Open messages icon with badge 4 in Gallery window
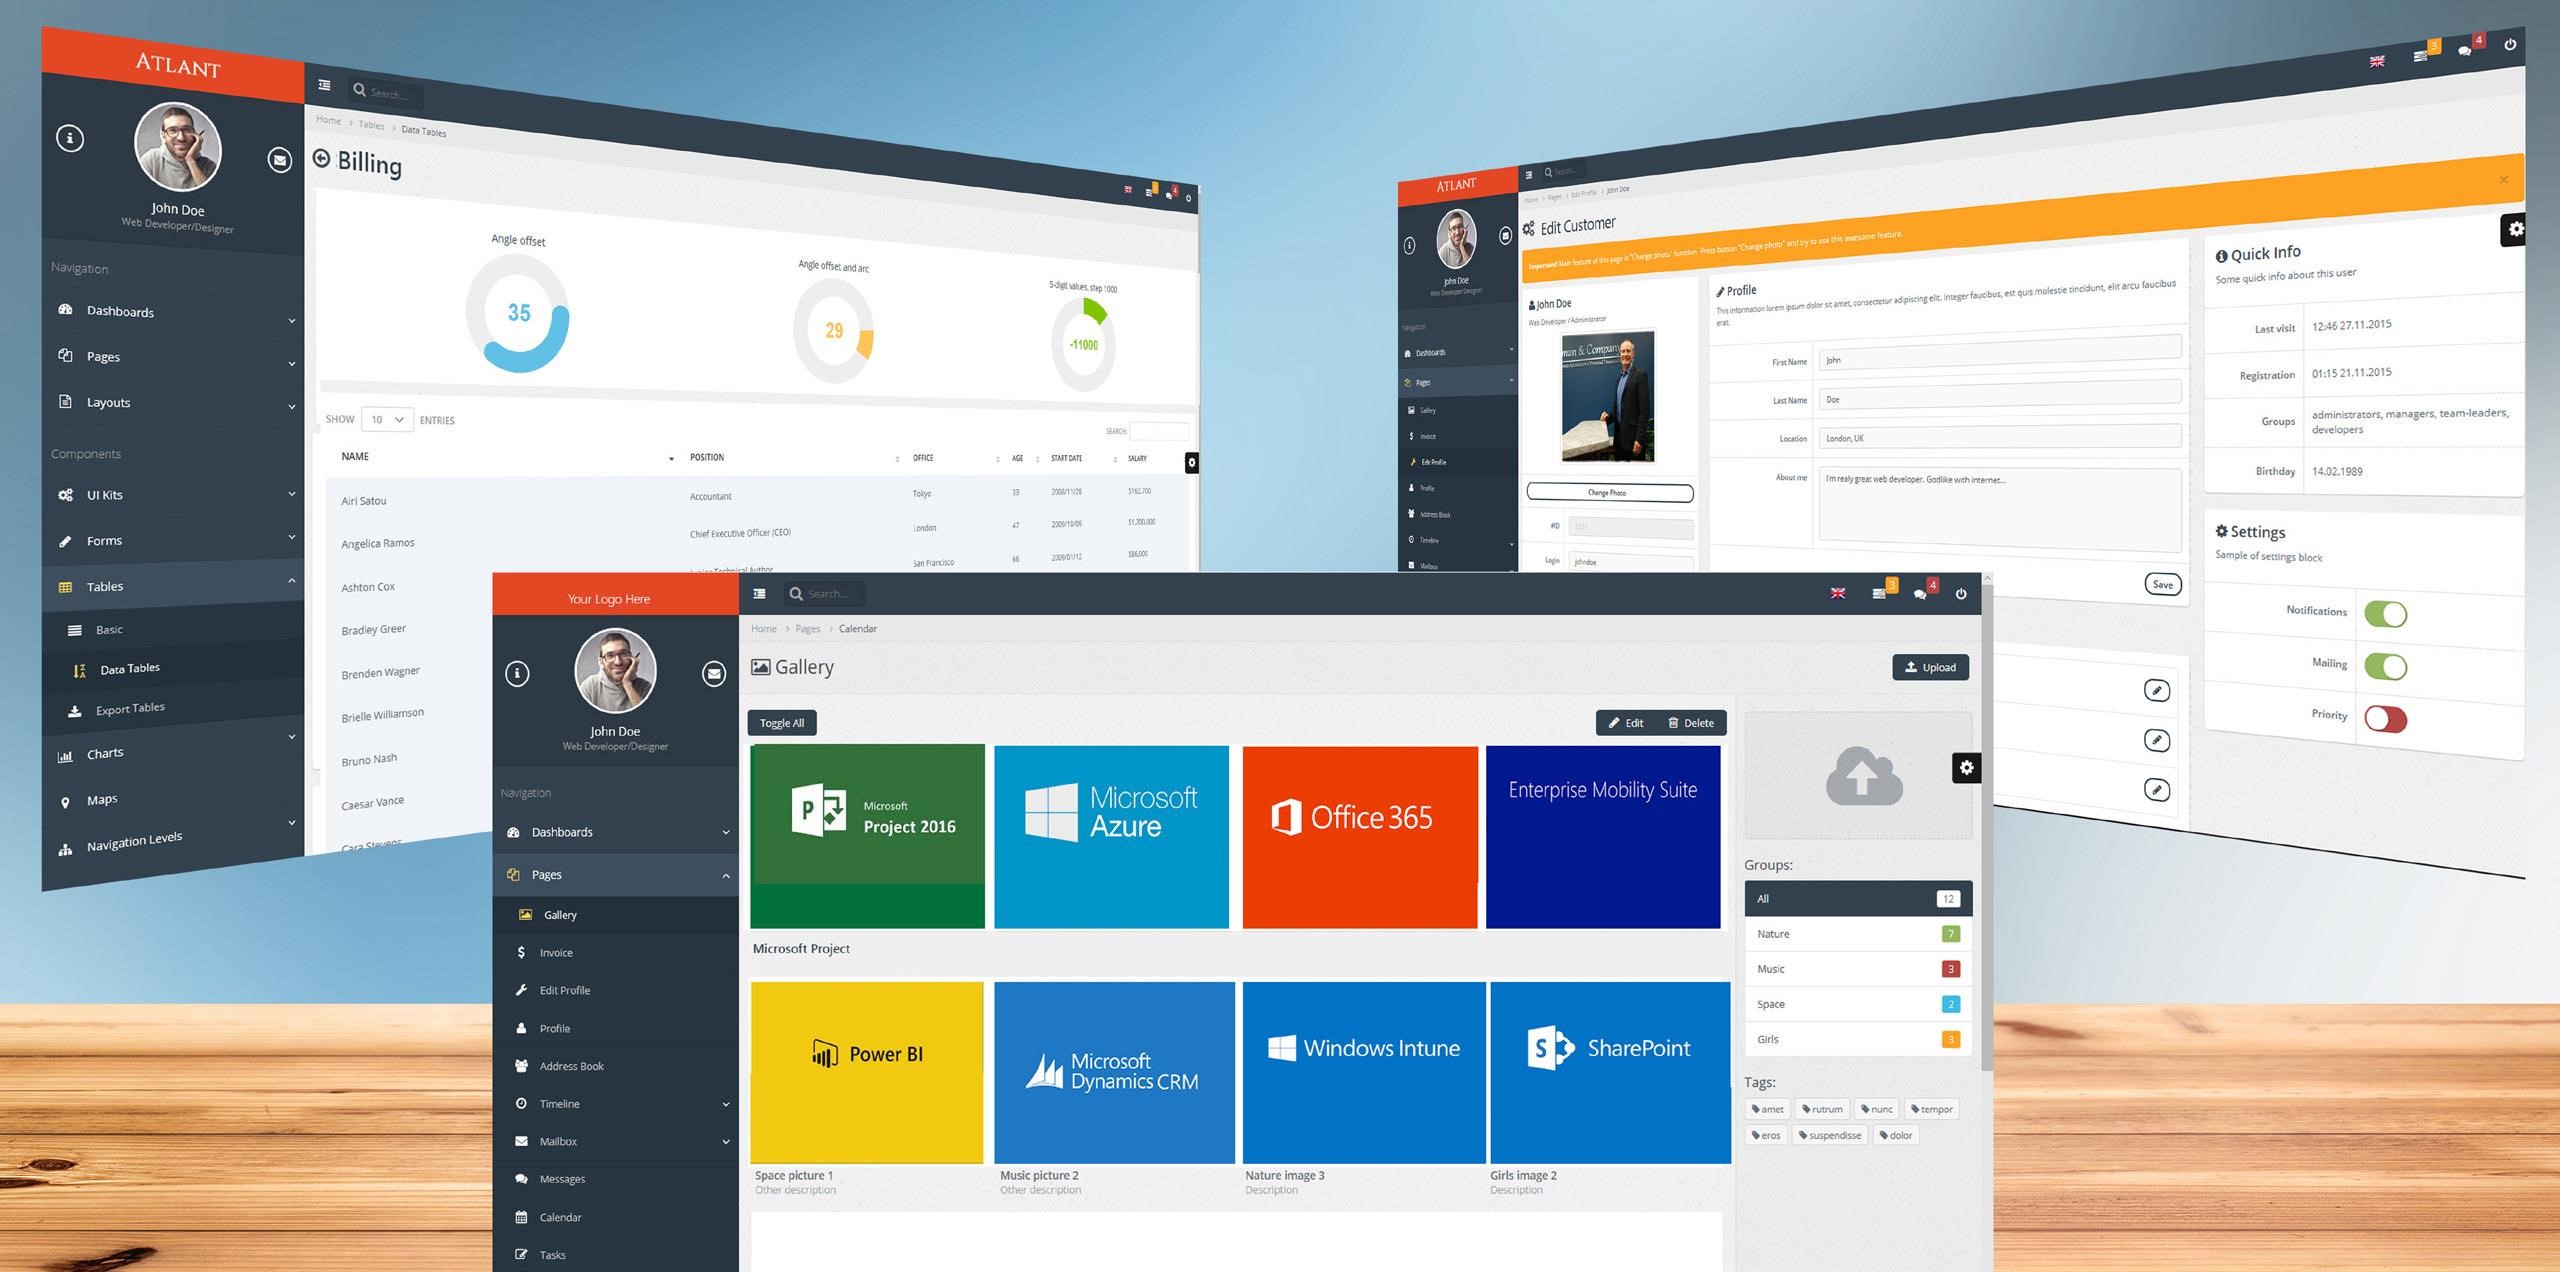2560x1272 pixels. (1920, 594)
